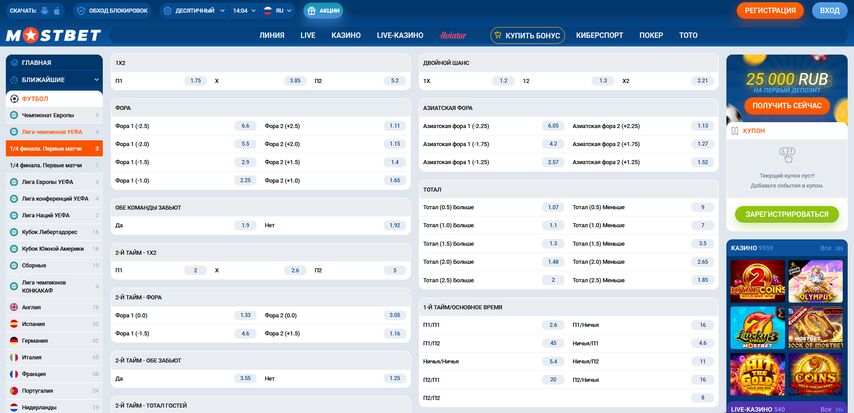Click the Купон ticket icon
This screenshot has width=854, height=413.
click(735, 131)
